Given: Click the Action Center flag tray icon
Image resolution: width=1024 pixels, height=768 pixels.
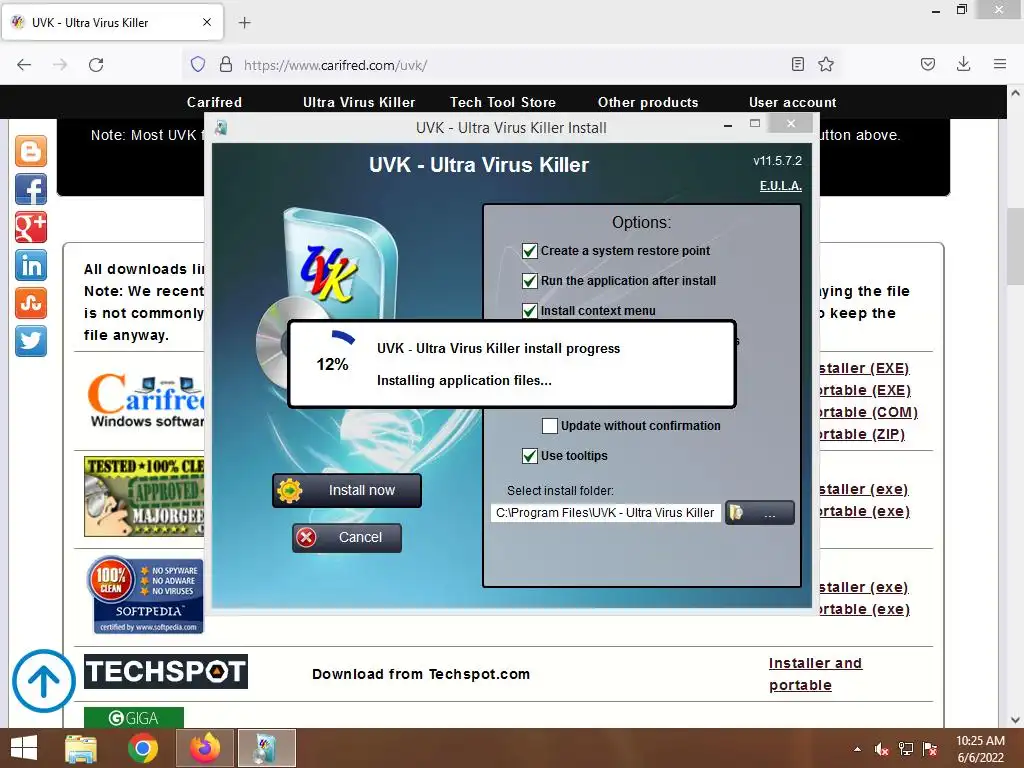Looking at the screenshot, I should (930, 749).
